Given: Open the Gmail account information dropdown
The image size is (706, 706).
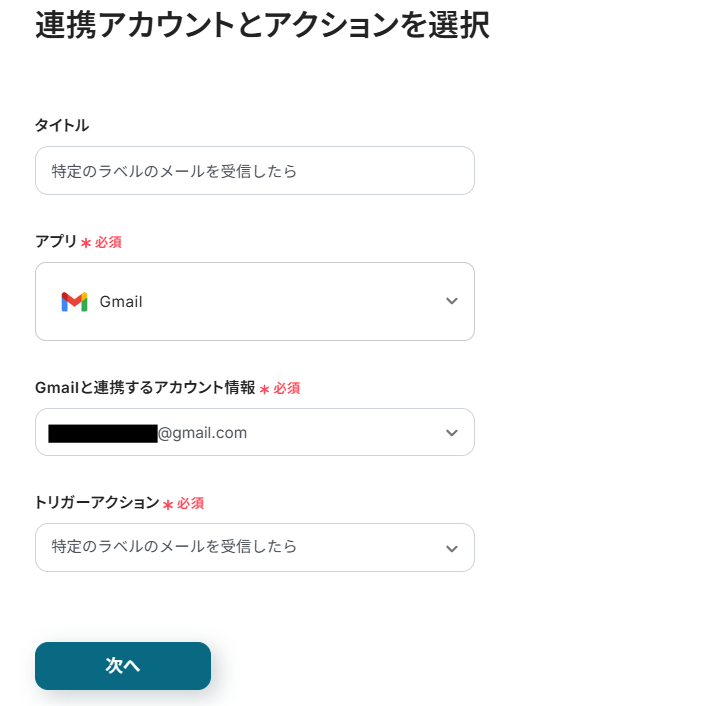Looking at the screenshot, I should pos(254,432).
